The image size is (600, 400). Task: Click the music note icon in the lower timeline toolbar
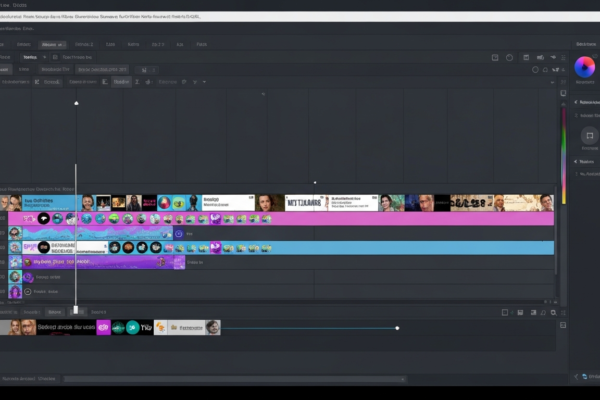click(543, 313)
